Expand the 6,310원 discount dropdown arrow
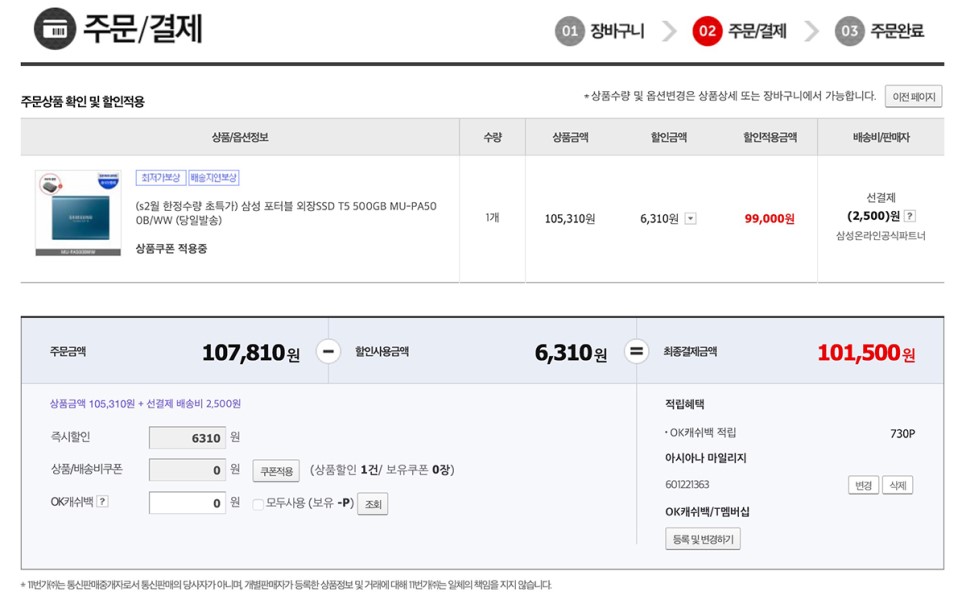The height and width of the screenshot is (600, 966). (691, 219)
